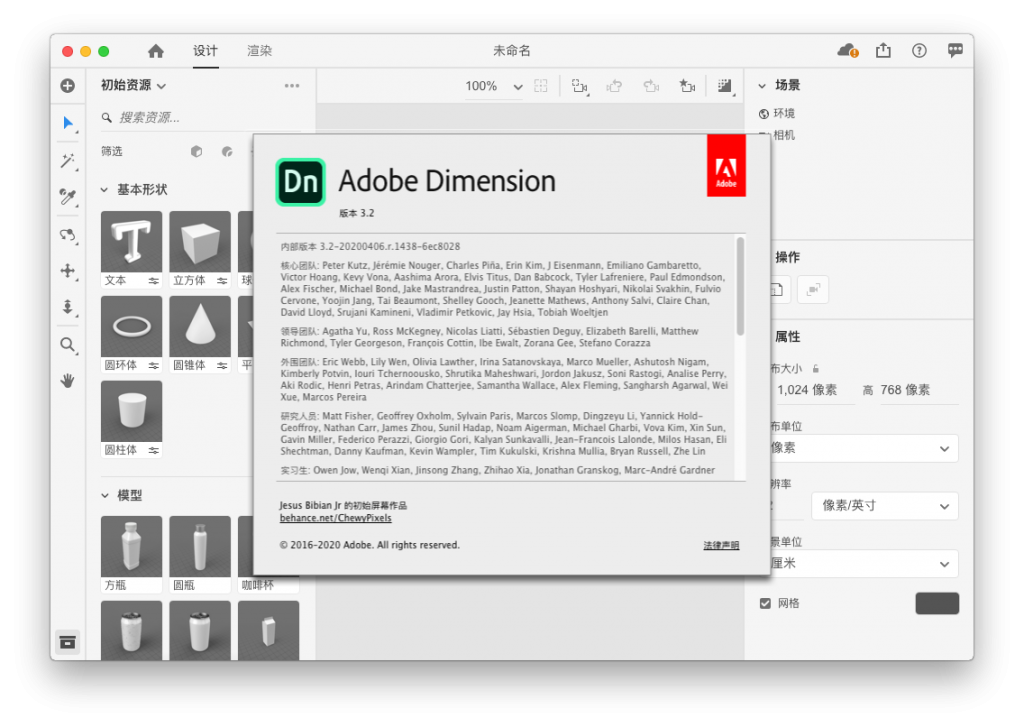This screenshot has height=727, width=1024.
Task: Click the share export icon
Action: pyautogui.click(x=883, y=50)
